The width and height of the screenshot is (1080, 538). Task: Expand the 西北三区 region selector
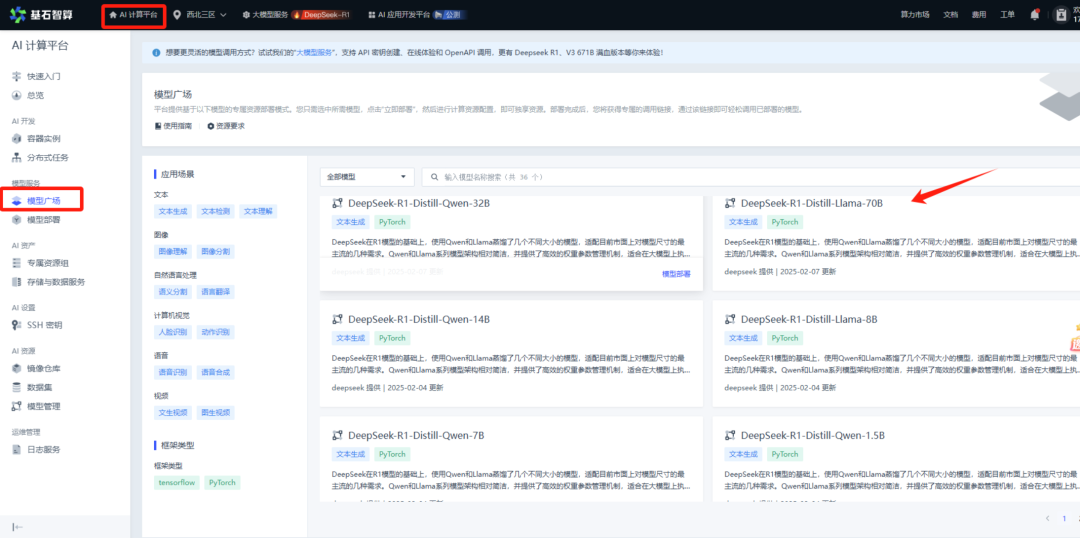[x=200, y=14]
